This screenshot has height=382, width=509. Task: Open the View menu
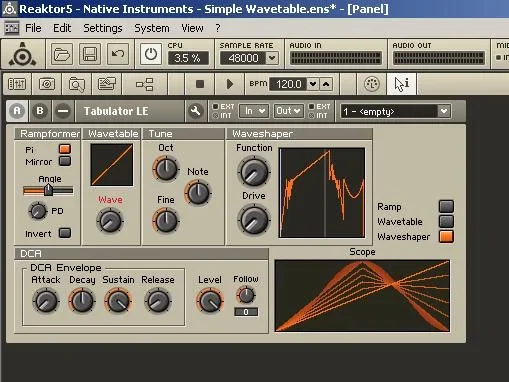coord(192,28)
